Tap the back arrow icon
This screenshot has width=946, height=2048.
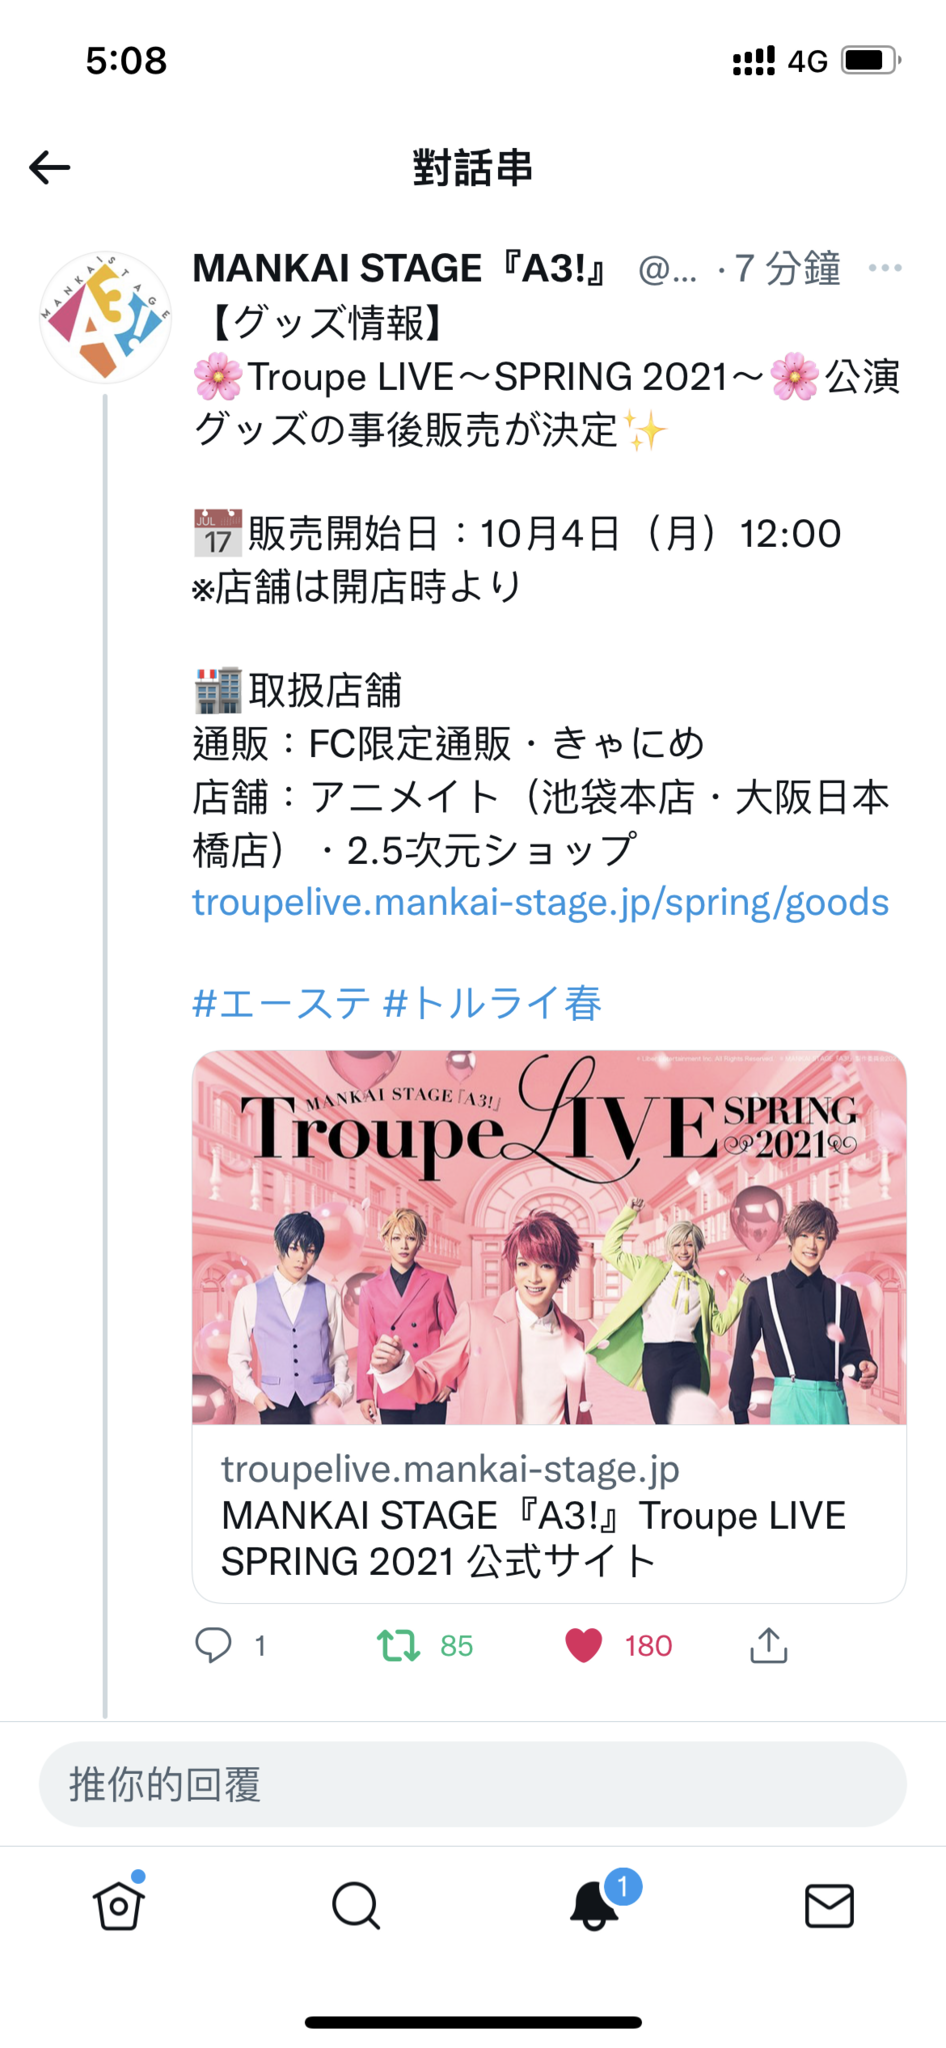pos(49,167)
